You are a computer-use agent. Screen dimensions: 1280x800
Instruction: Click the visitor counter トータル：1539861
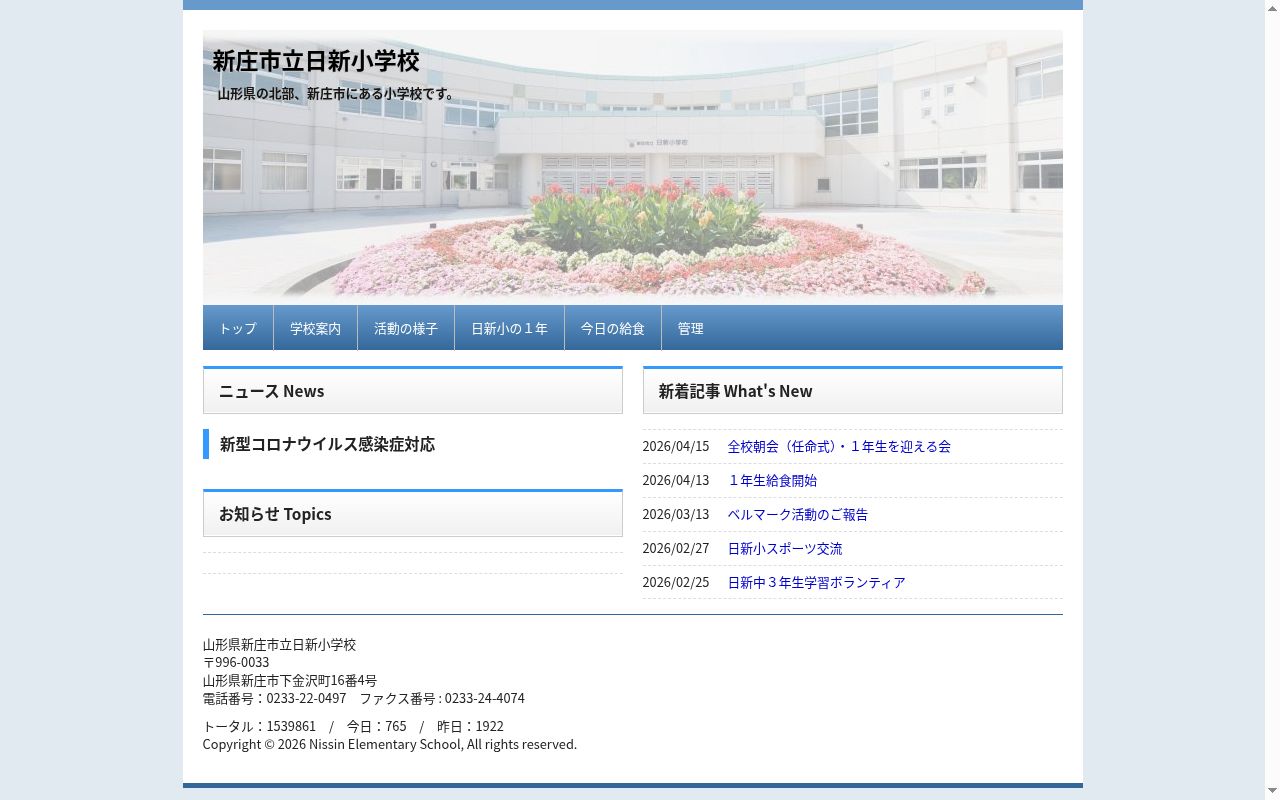click(x=260, y=726)
